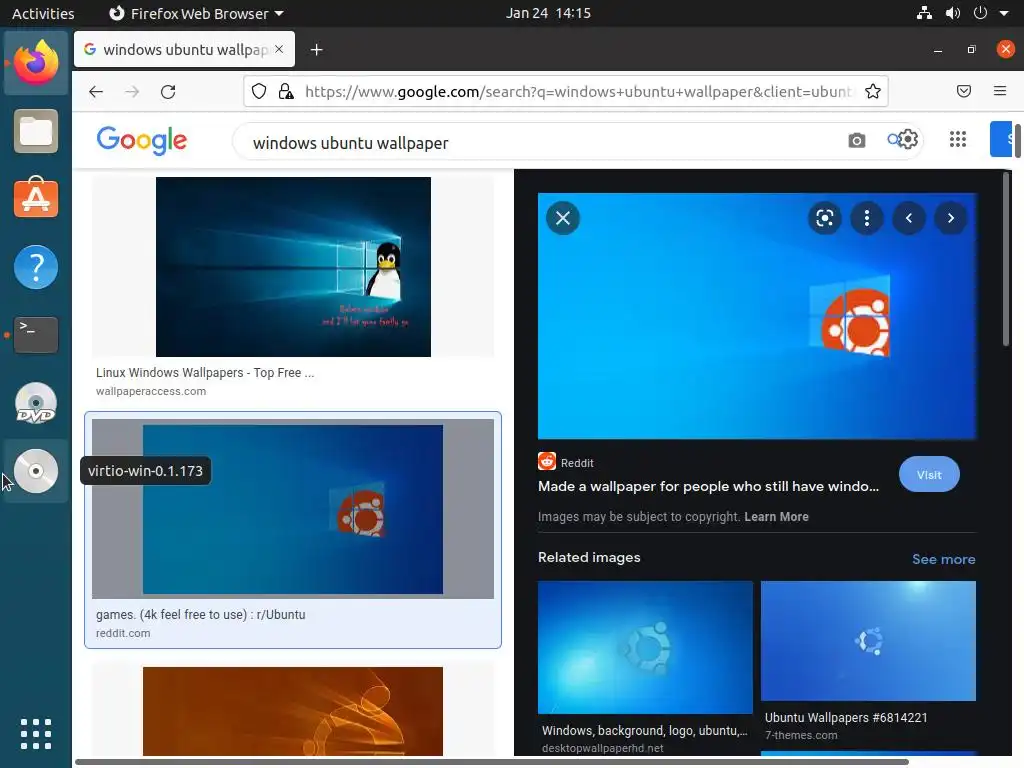Click the horizontal page scrollbar
The image size is (1024, 768).
pyautogui.click(x=491, y=761)
